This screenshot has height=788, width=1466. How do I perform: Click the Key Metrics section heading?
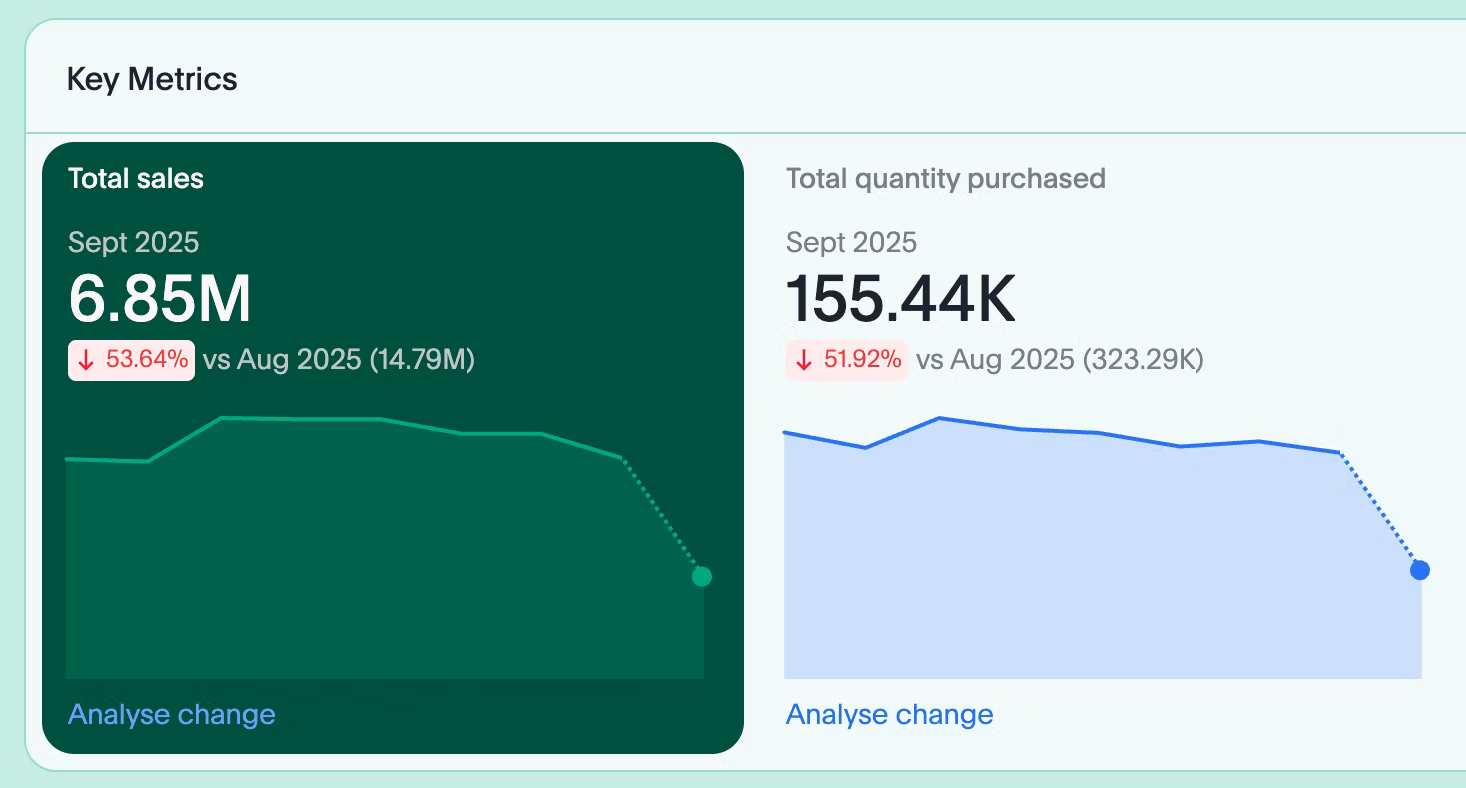click(152, 79)
